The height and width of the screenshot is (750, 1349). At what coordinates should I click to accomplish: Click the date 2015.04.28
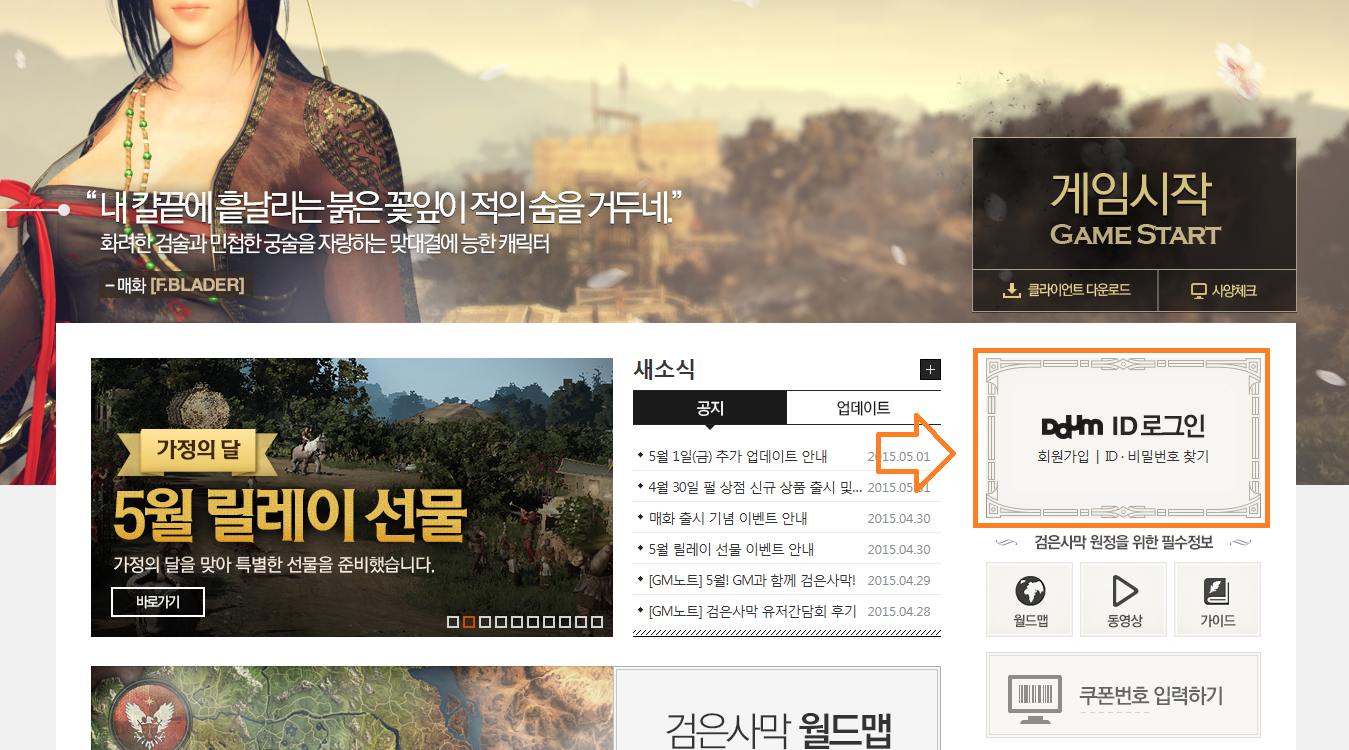coord(899,612)
